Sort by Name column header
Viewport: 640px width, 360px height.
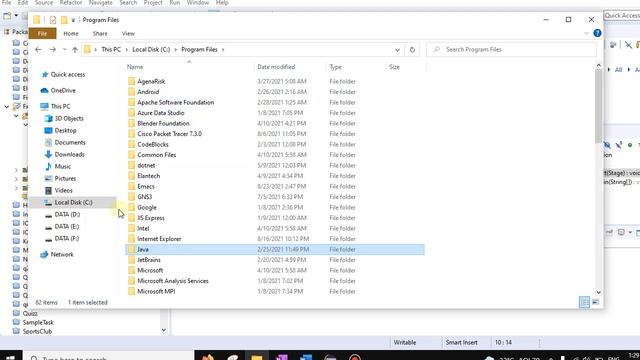[x=135, y=67]
